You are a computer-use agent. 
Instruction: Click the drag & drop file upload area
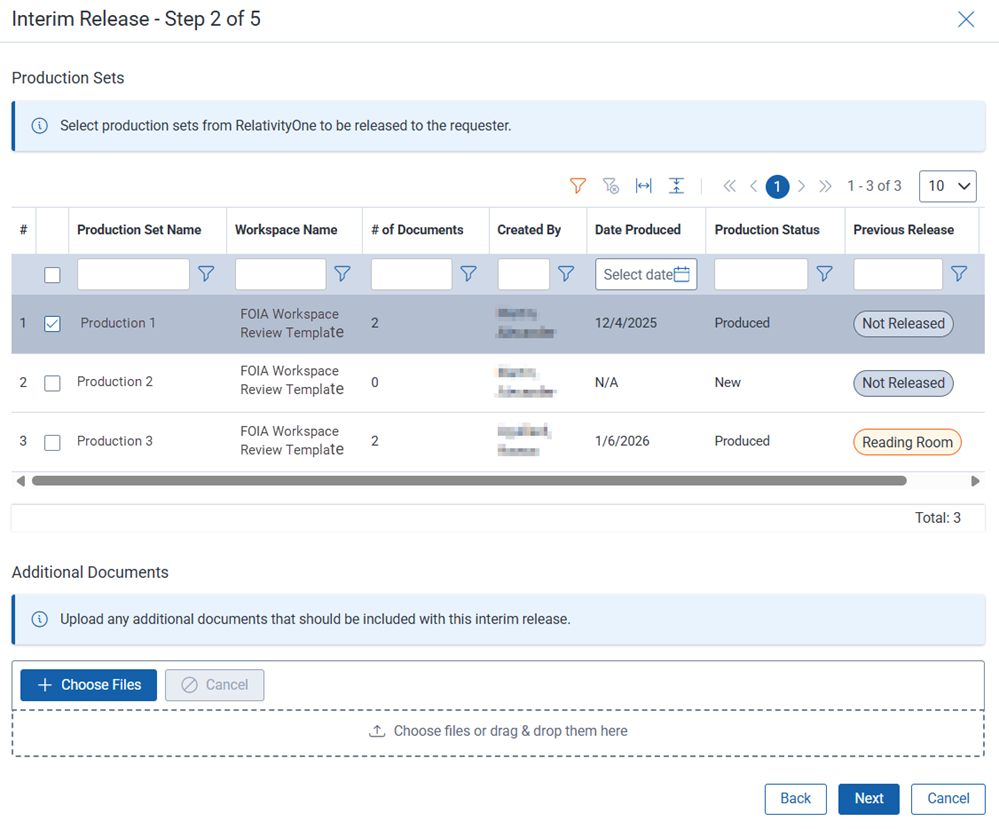pyautogui.click(x=498, y=732)
